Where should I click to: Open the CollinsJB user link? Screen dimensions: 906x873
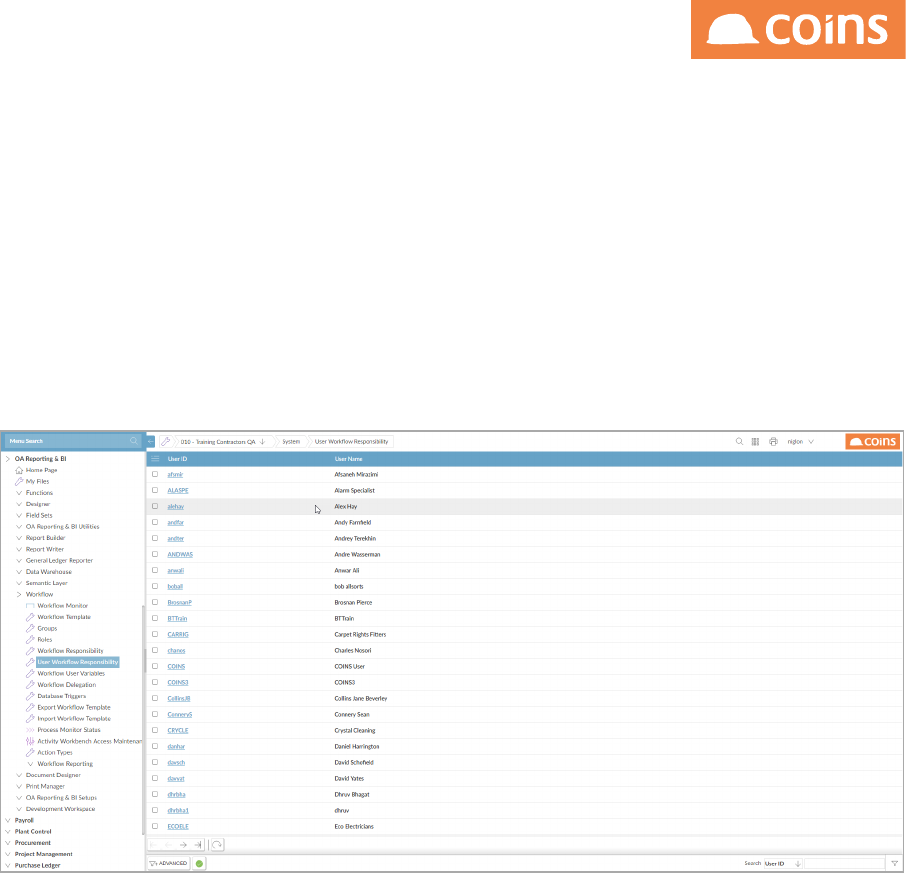tap(179, 699)
